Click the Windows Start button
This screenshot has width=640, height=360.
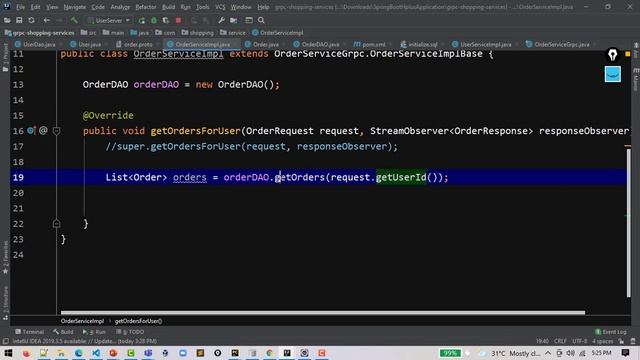pos(8,353)
